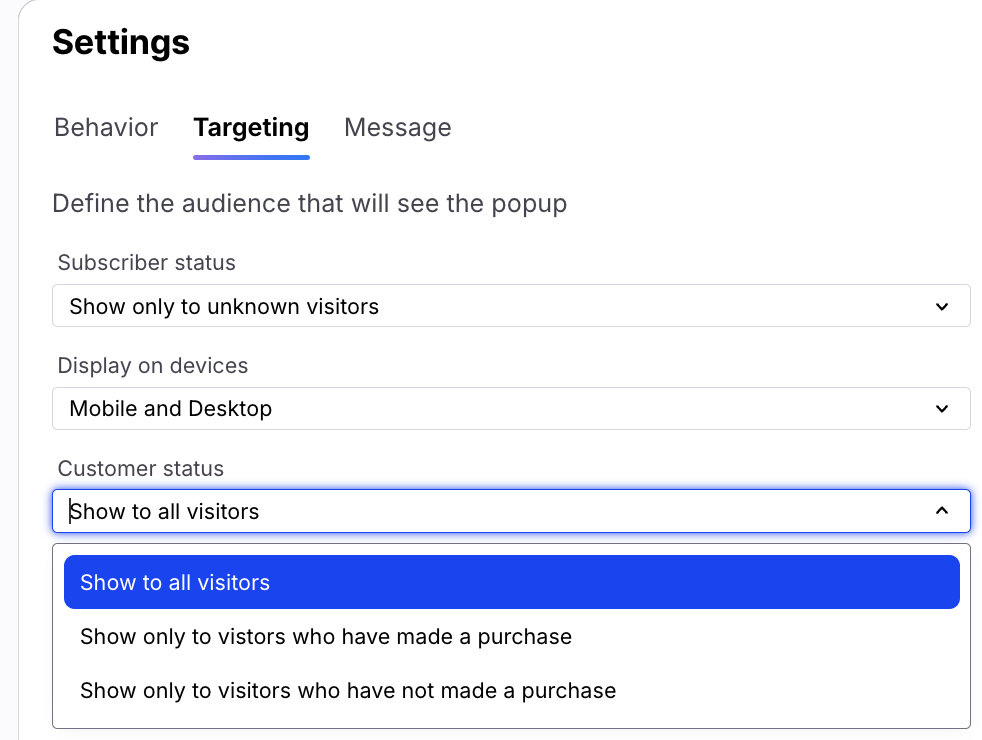The height and width of the screenshot is (740, 982).
Task: Open the Subscriber status dropdown
Action: (x=510, y=306)
